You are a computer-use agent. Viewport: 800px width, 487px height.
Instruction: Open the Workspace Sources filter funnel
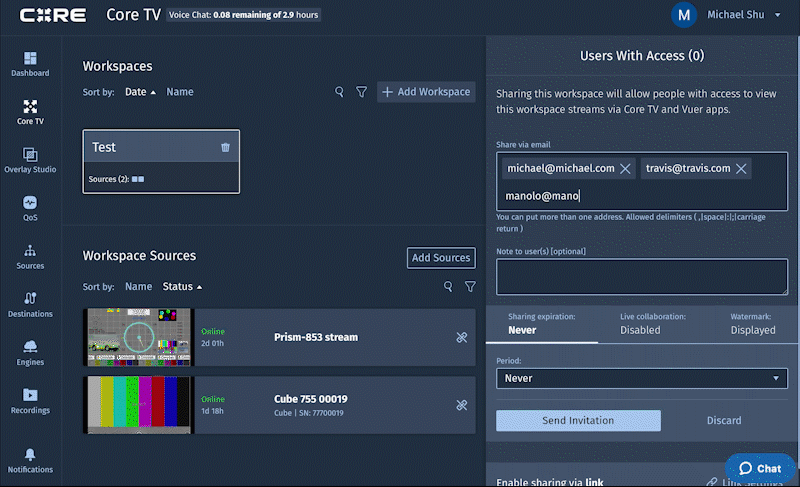pyautogui.click(x=470, y=287)
